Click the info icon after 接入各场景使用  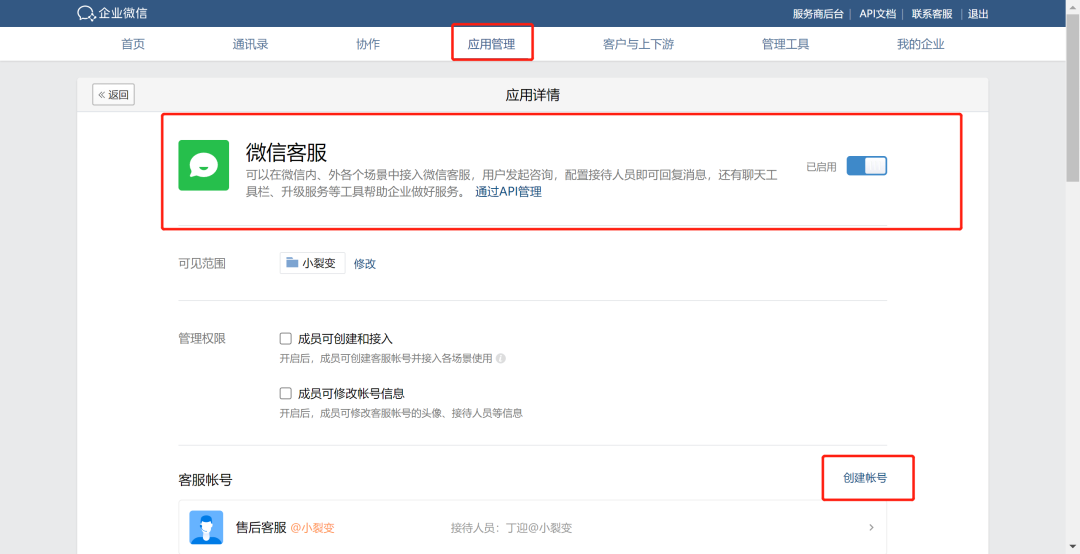(x=501, y=358)
